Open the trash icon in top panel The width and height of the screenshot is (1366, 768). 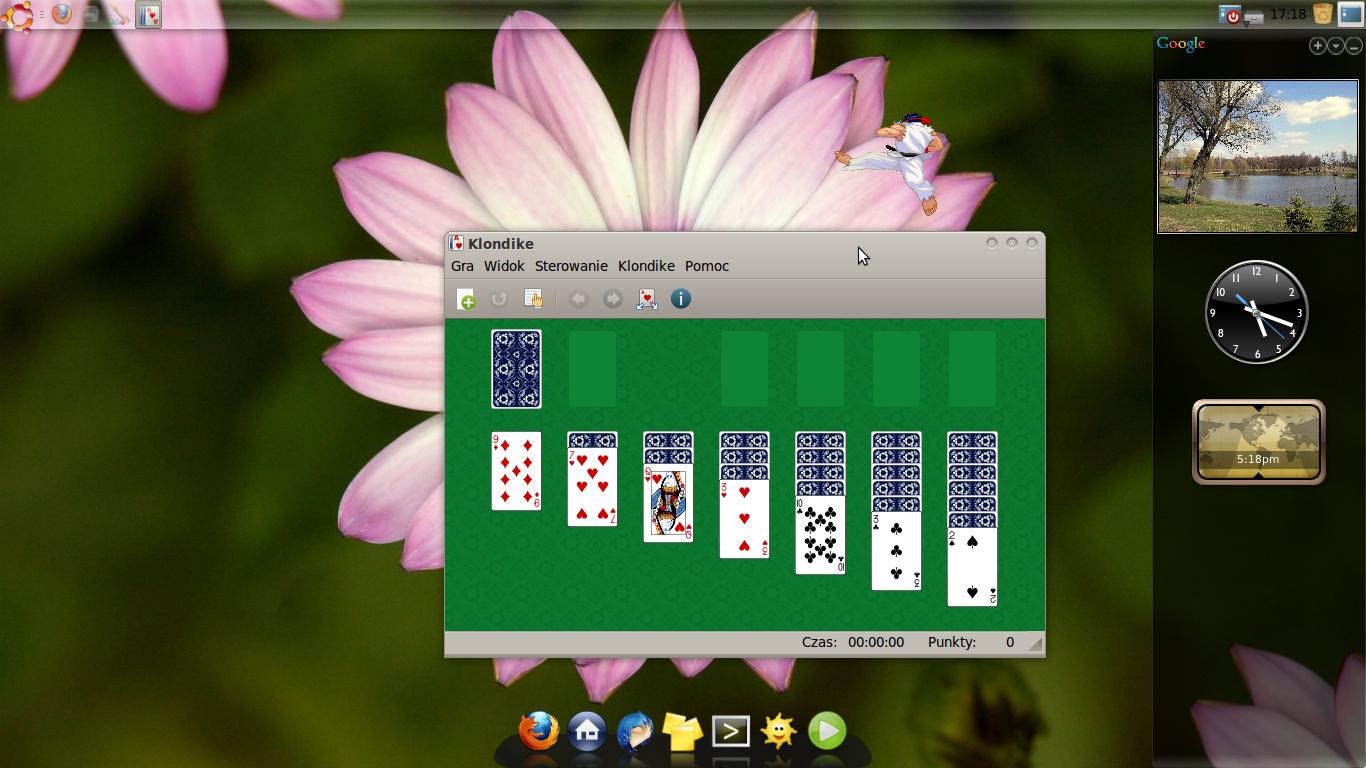tap(1323, 14)
